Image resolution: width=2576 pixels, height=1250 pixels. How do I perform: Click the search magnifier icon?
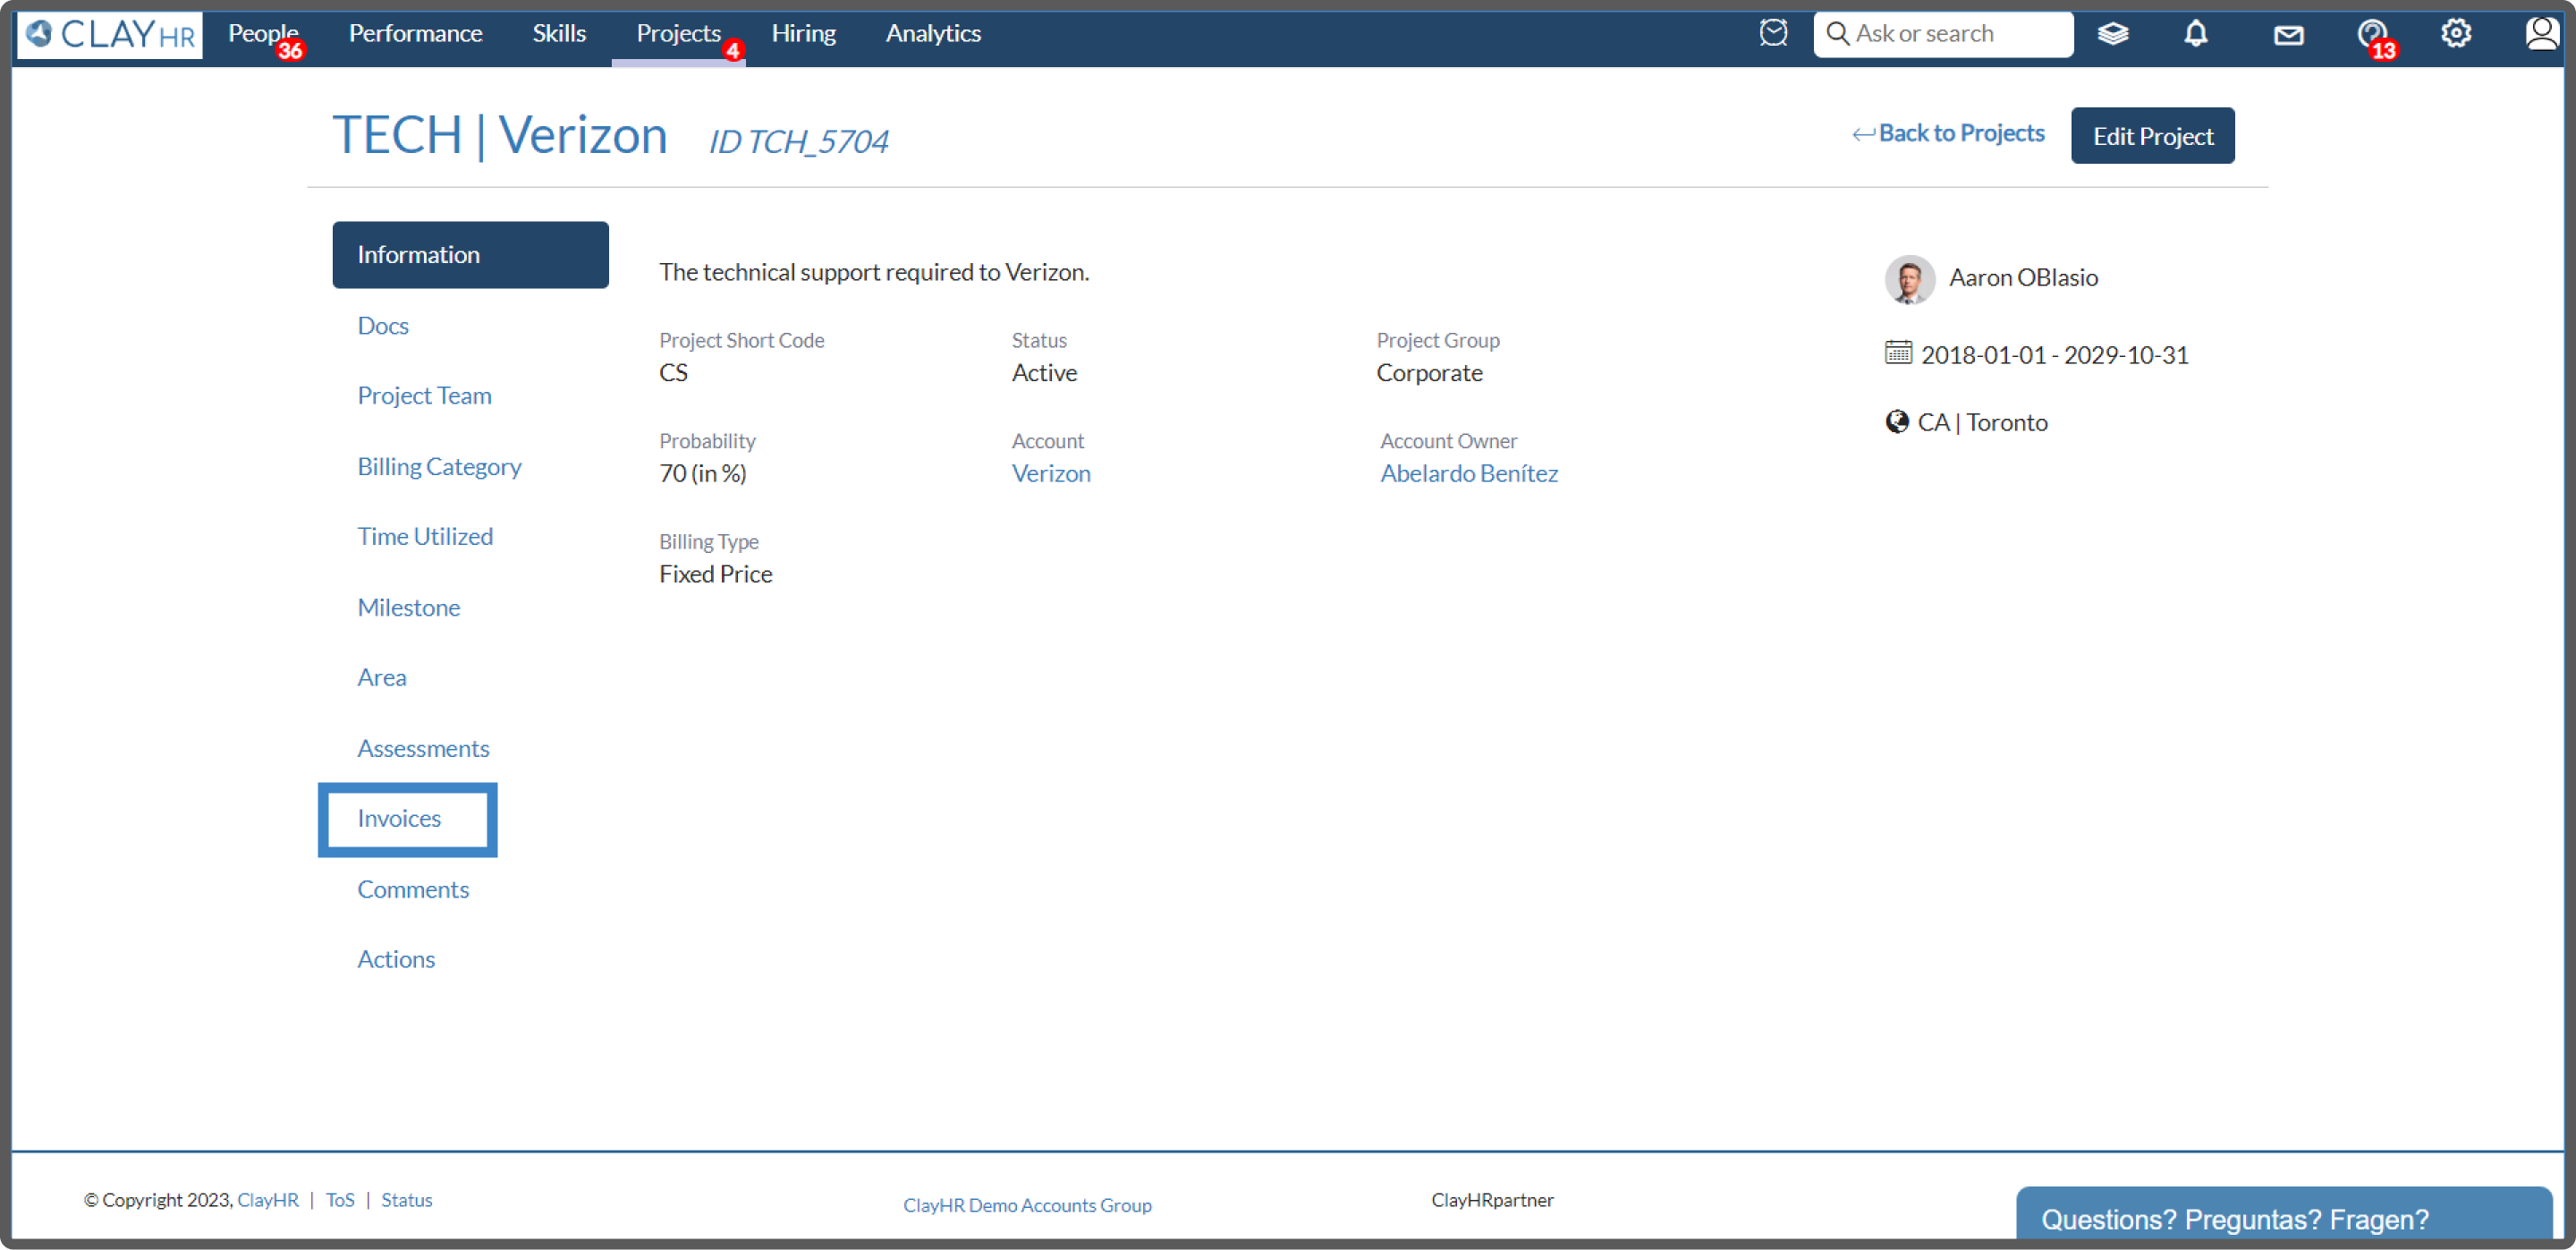[1837, 34]
